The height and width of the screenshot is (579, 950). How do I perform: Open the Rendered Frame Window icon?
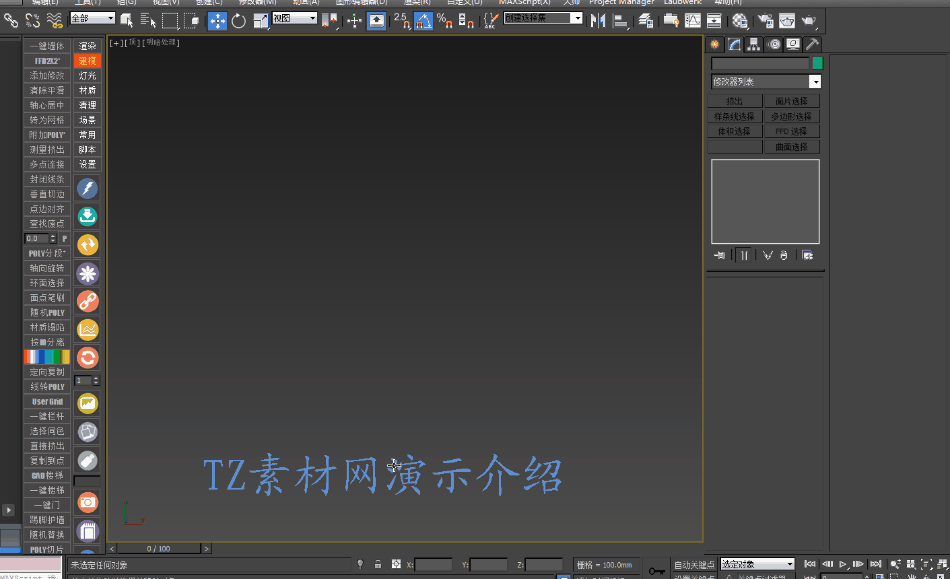(x=787, y=21)
